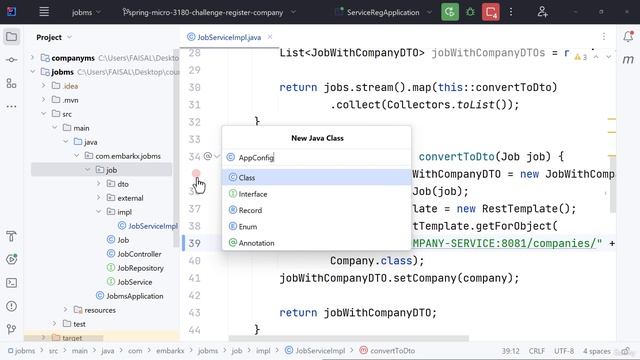Click JobServiceImpl breadcrumb in navigation bar
This screenshot has height=360, width=640.
coord(315,351)
